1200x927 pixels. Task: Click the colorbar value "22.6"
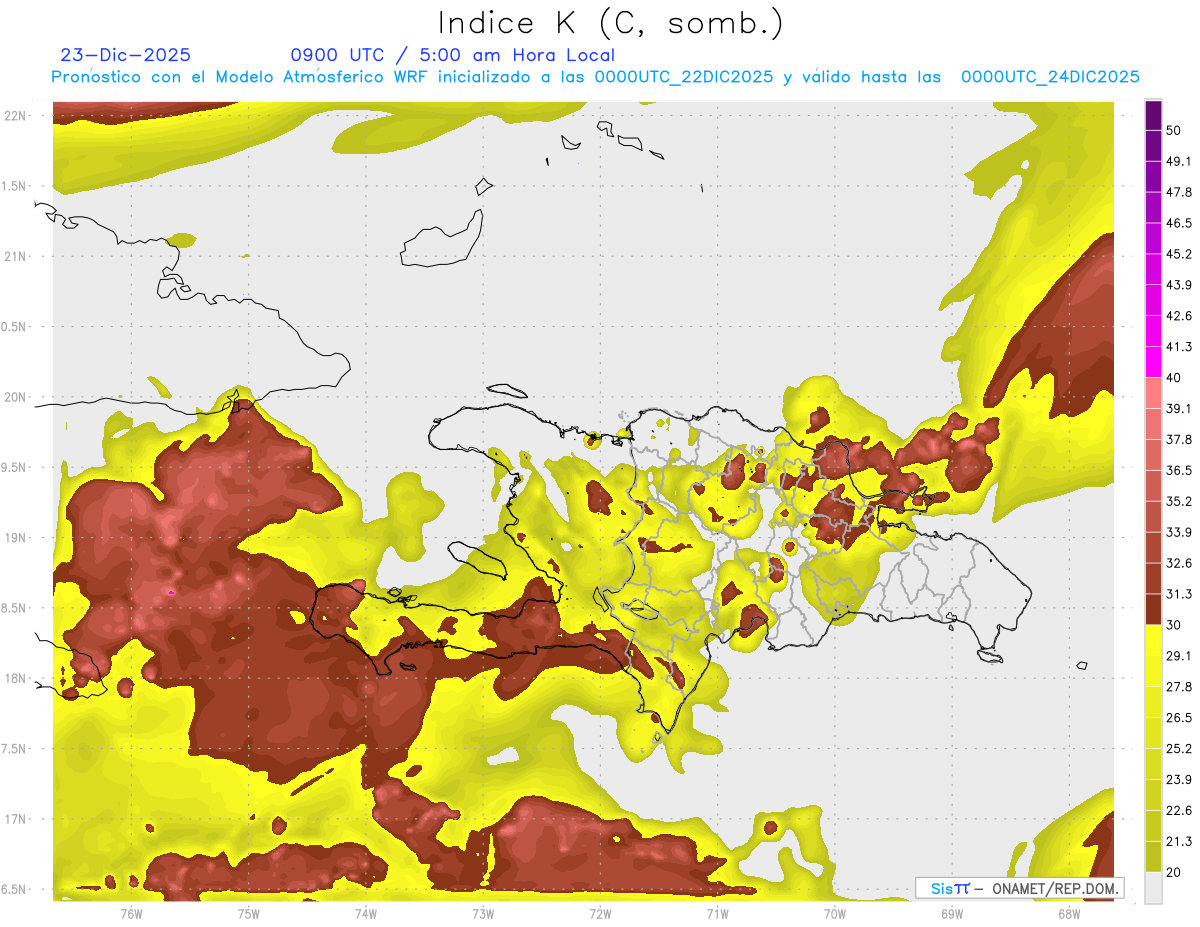[1179, 810]
